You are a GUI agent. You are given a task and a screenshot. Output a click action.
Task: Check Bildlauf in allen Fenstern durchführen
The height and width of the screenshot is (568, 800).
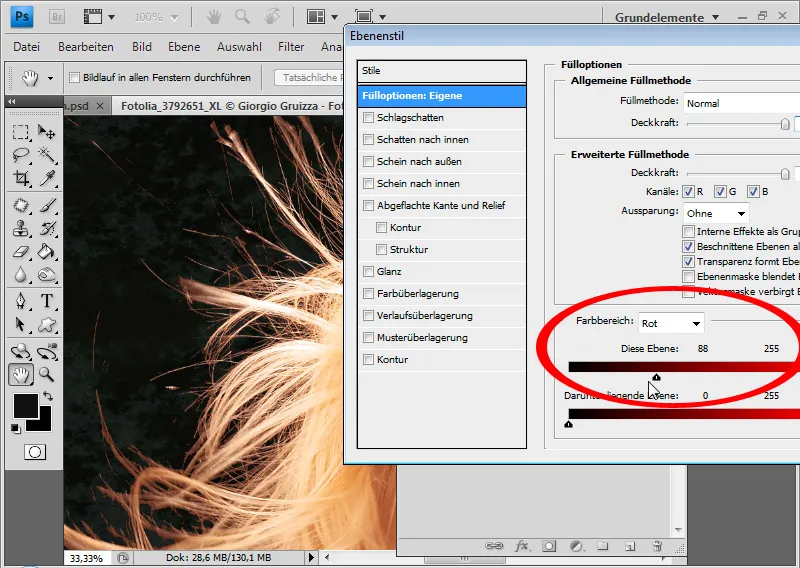click(x=74, y=78)
